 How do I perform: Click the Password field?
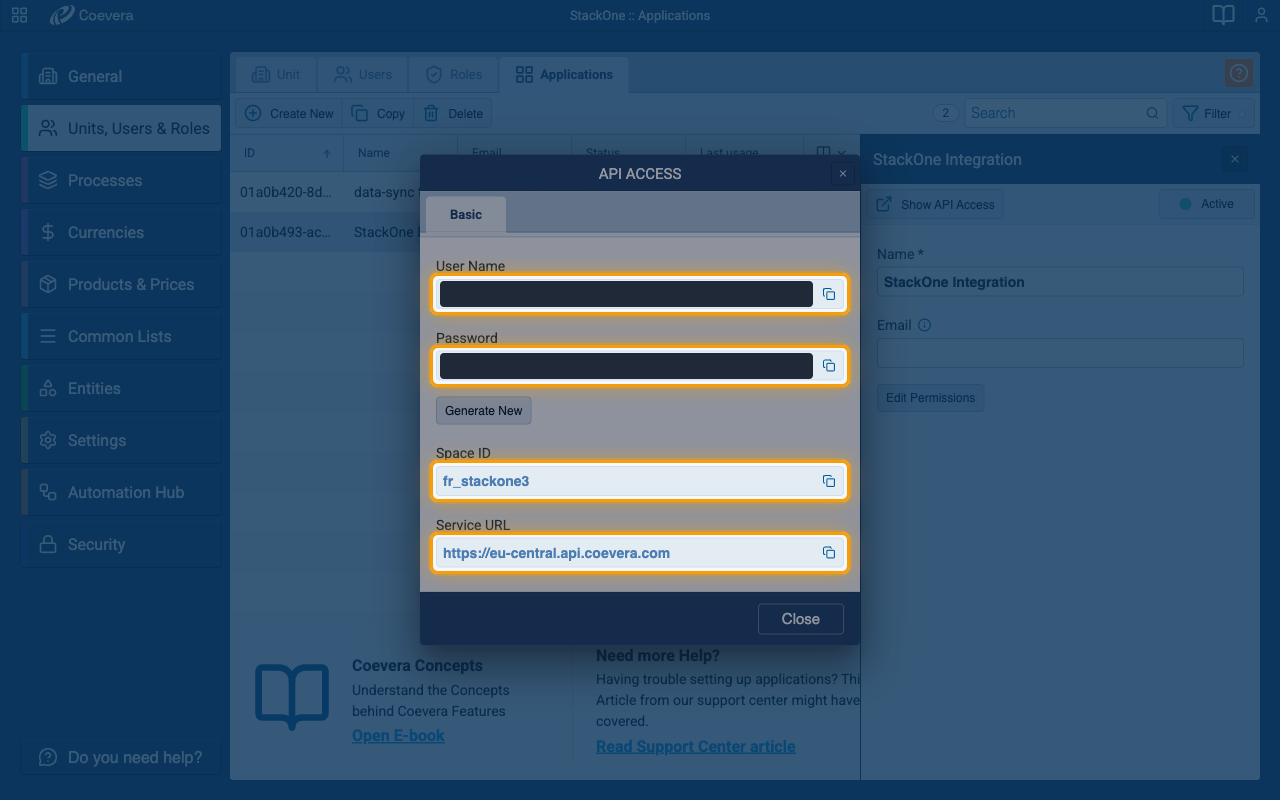pyautogui.click(x=640, y=366)
